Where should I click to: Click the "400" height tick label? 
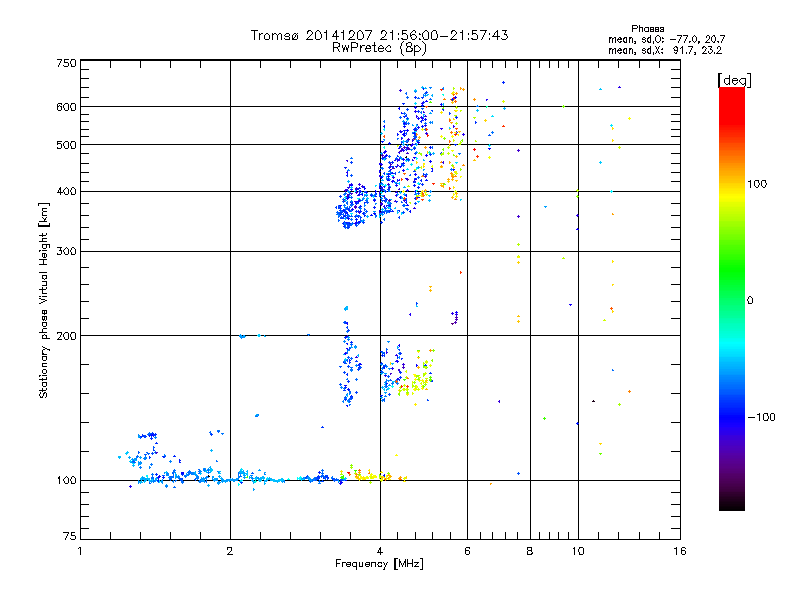66,192
